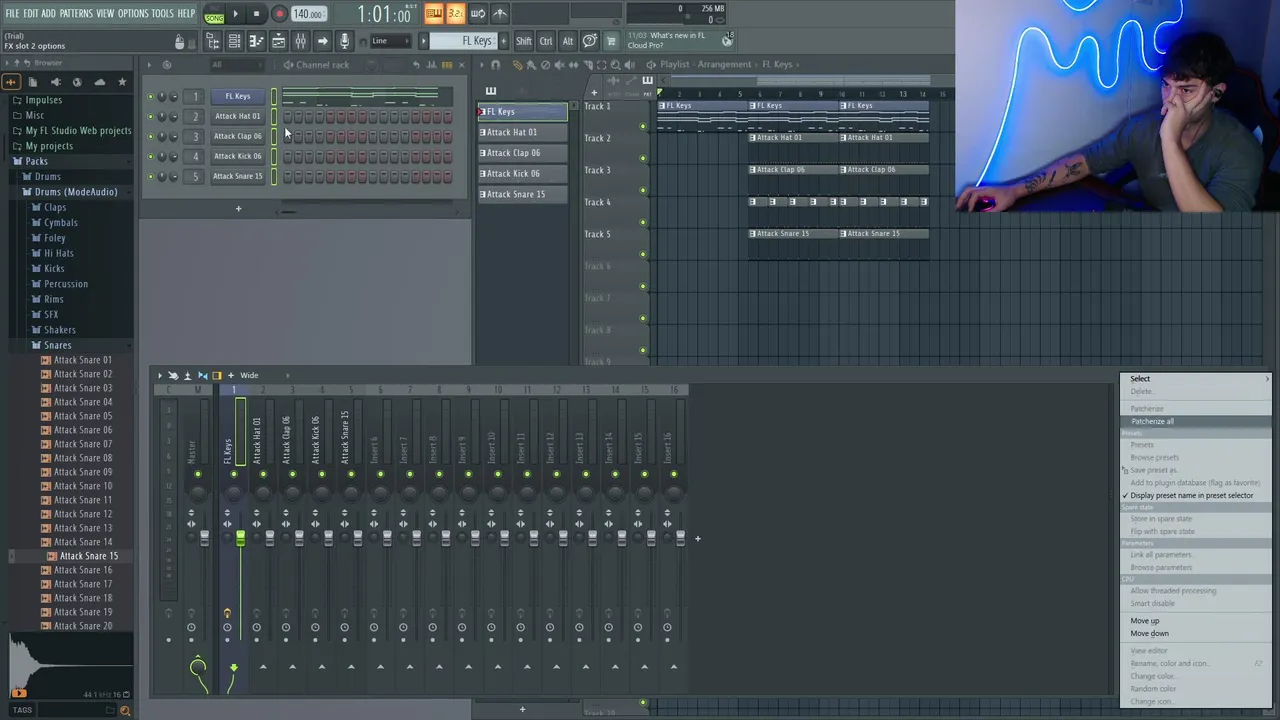The height and width of the screenshot is (720, 1280).
Task: Select Attack Snare 07 sample
Action: [x=83, y=444]
